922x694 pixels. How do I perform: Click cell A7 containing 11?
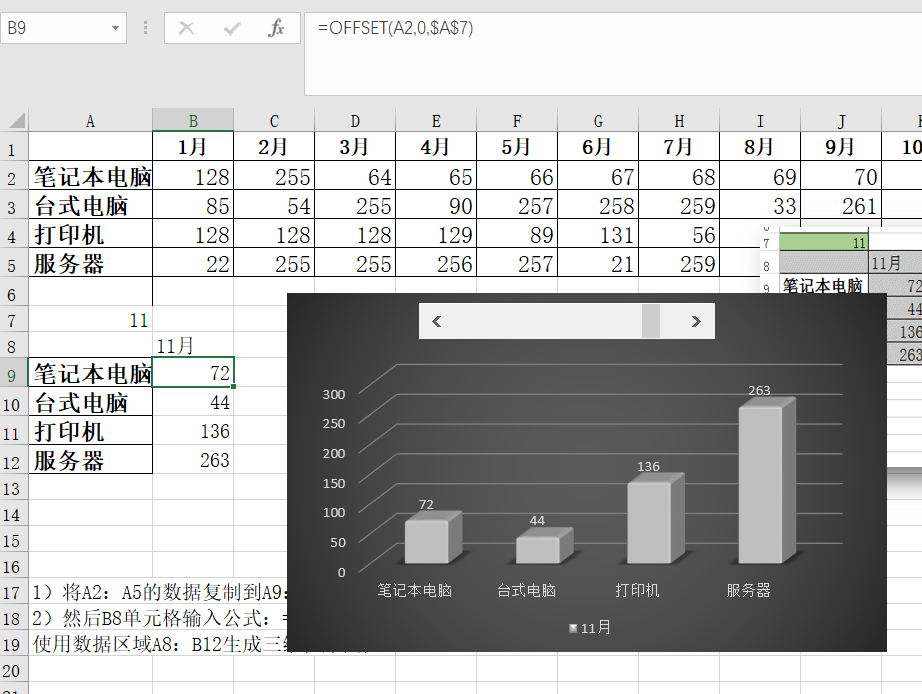coord(91,320)
